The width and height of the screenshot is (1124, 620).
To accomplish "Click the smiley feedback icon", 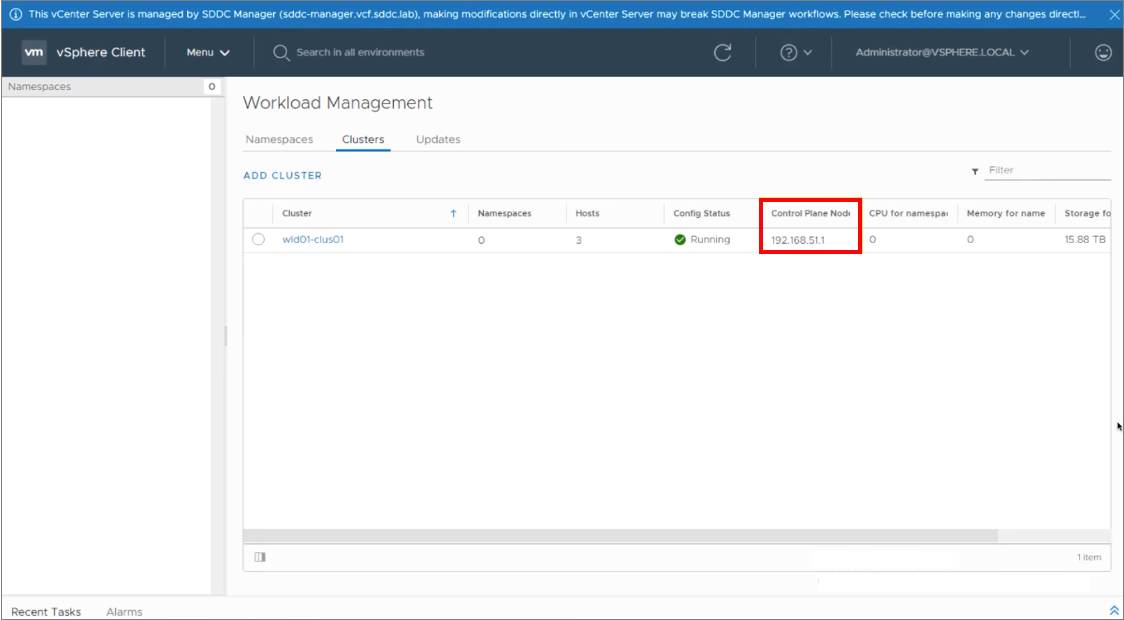I will tap(1103, 52).
